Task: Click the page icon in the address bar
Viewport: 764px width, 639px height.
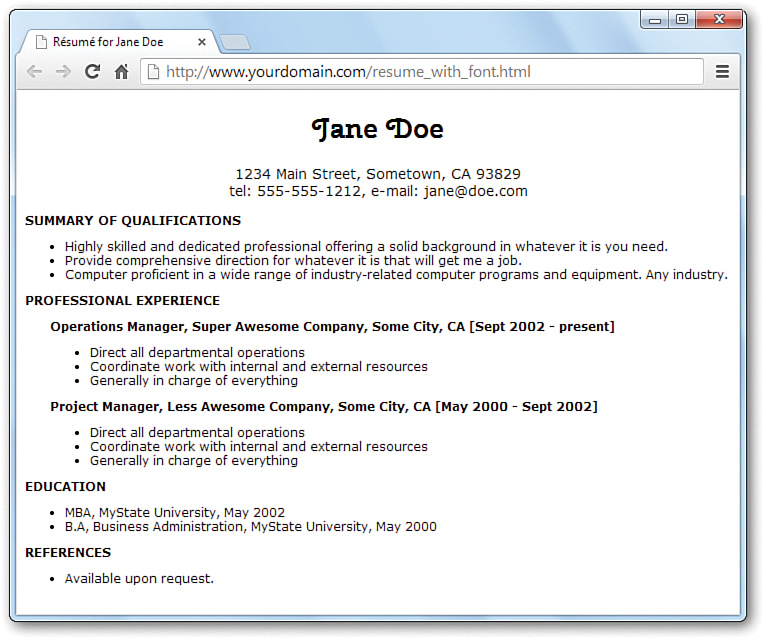Action: (153, 72)
